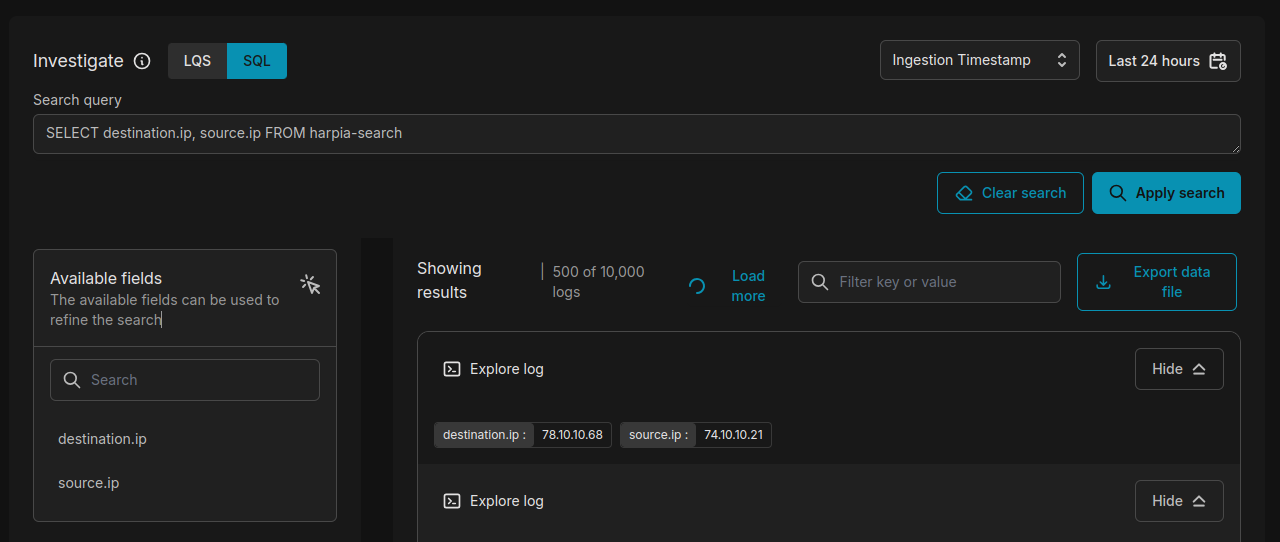Viewport: 1280px width, 542px height.
Task: Click the second Explore log label
Action: 507,501
